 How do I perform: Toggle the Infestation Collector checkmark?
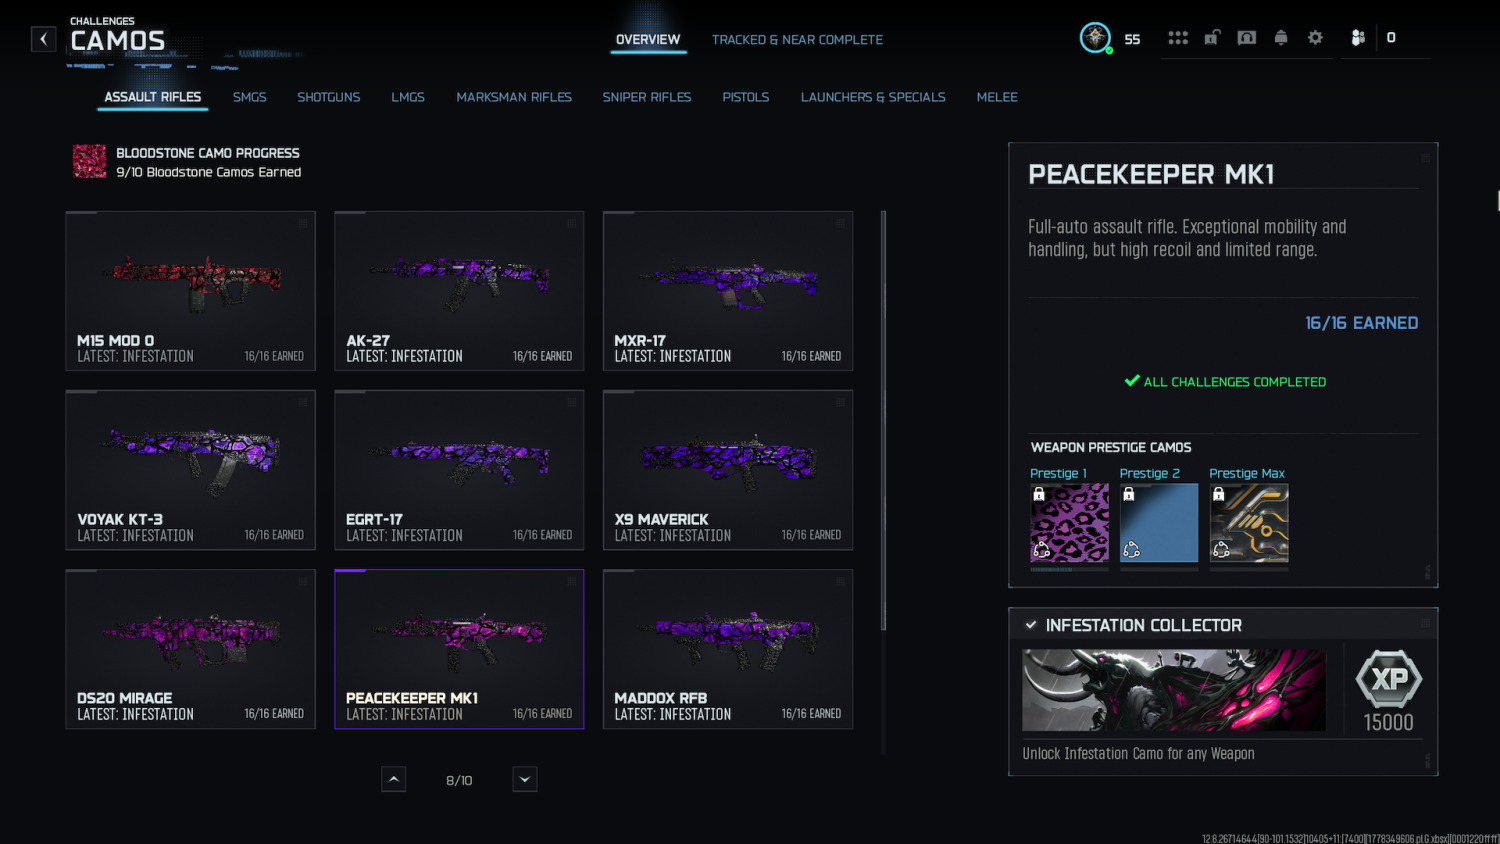coord(1031,625)
